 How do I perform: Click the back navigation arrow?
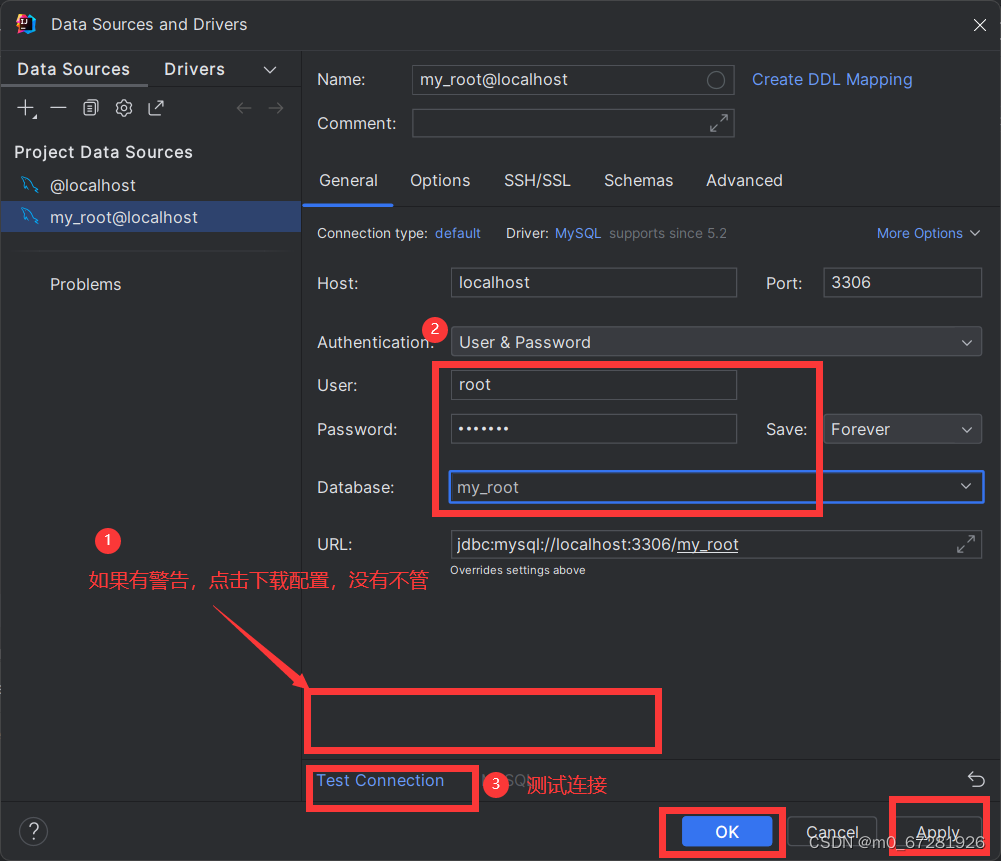coord(244,107)
